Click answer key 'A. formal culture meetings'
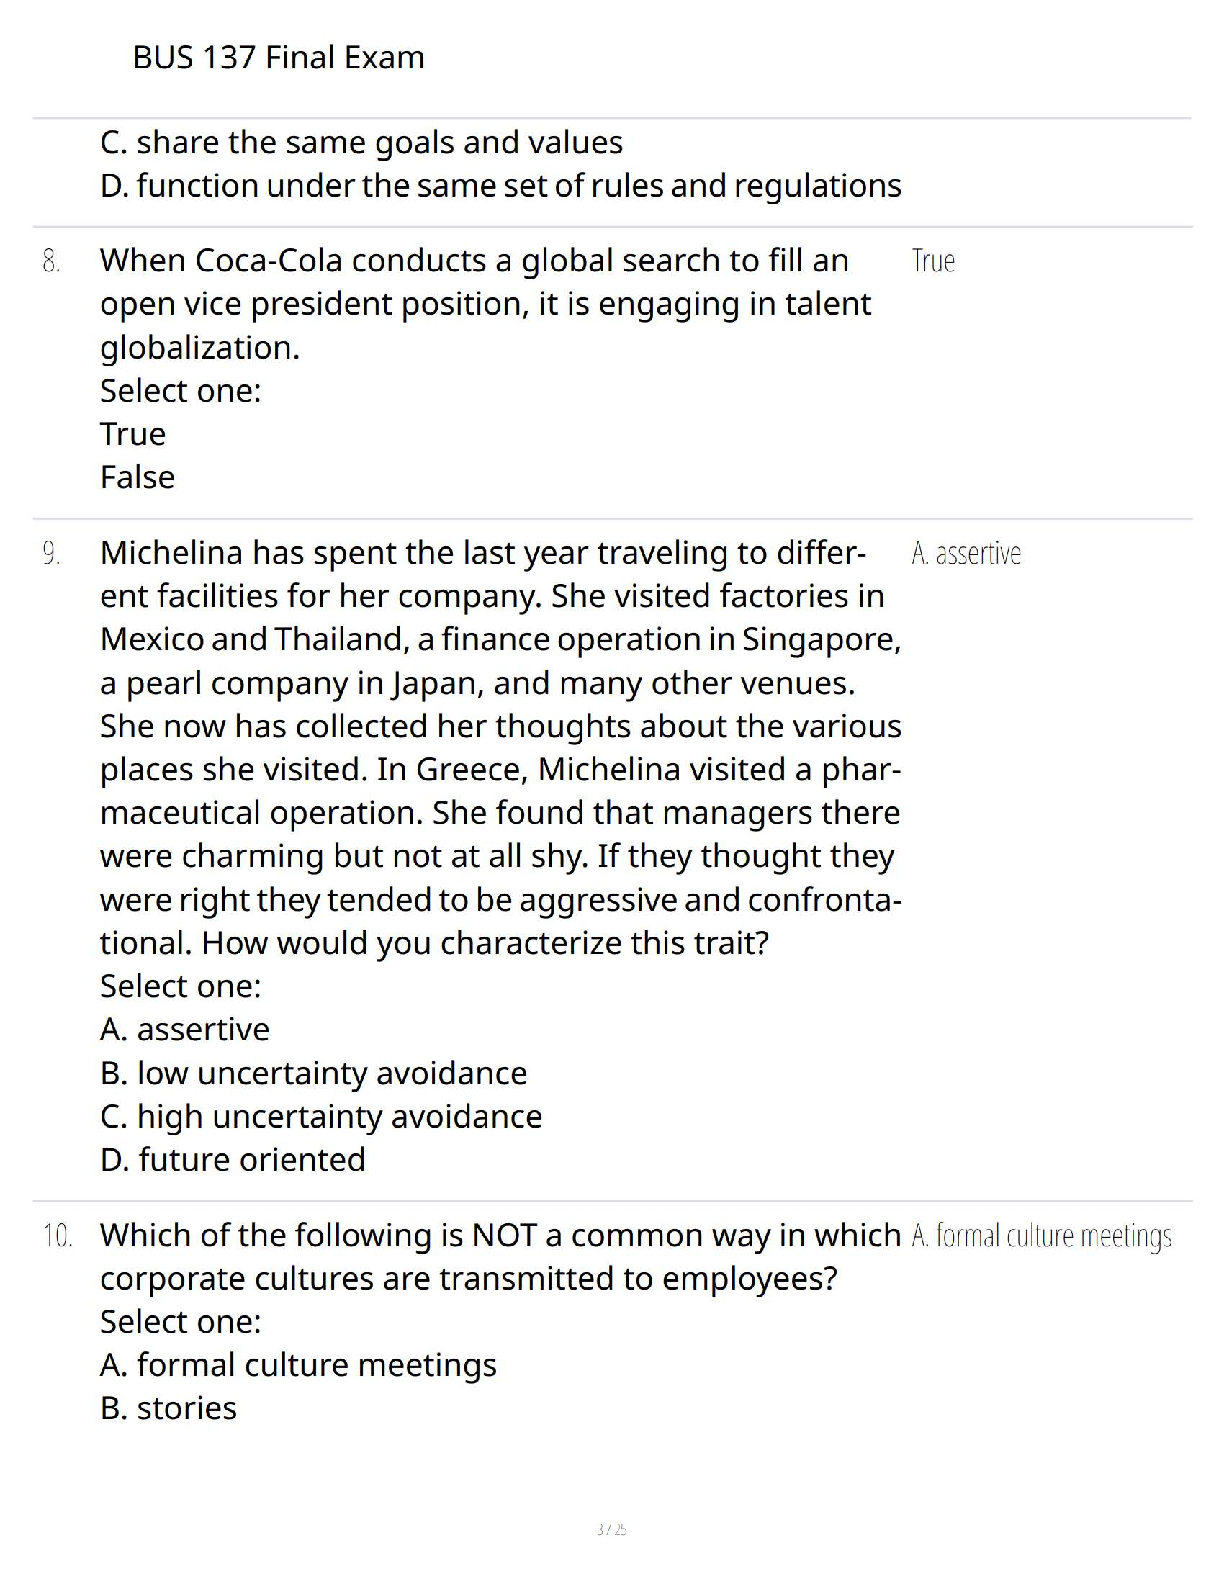1224x1584 pixels. pos(1041,1236)
